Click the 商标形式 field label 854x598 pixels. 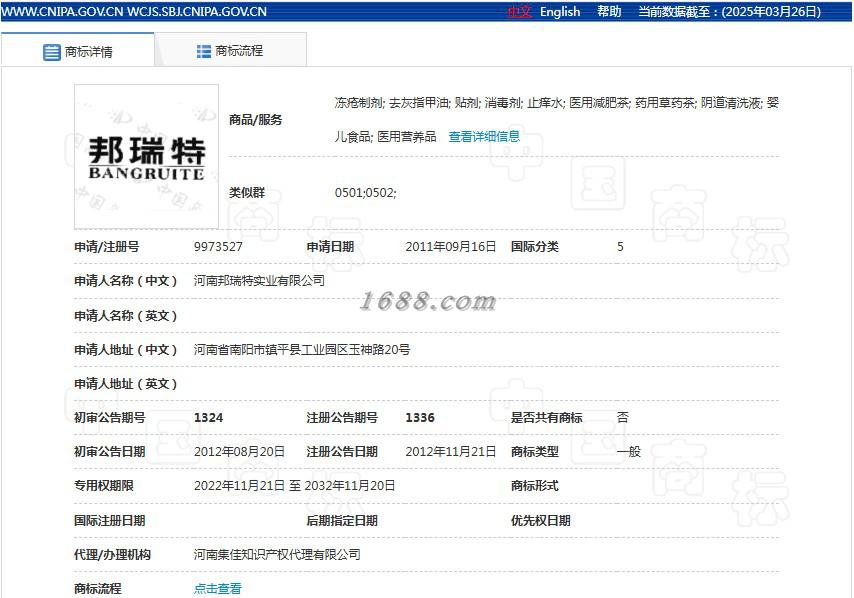(535, 486)
